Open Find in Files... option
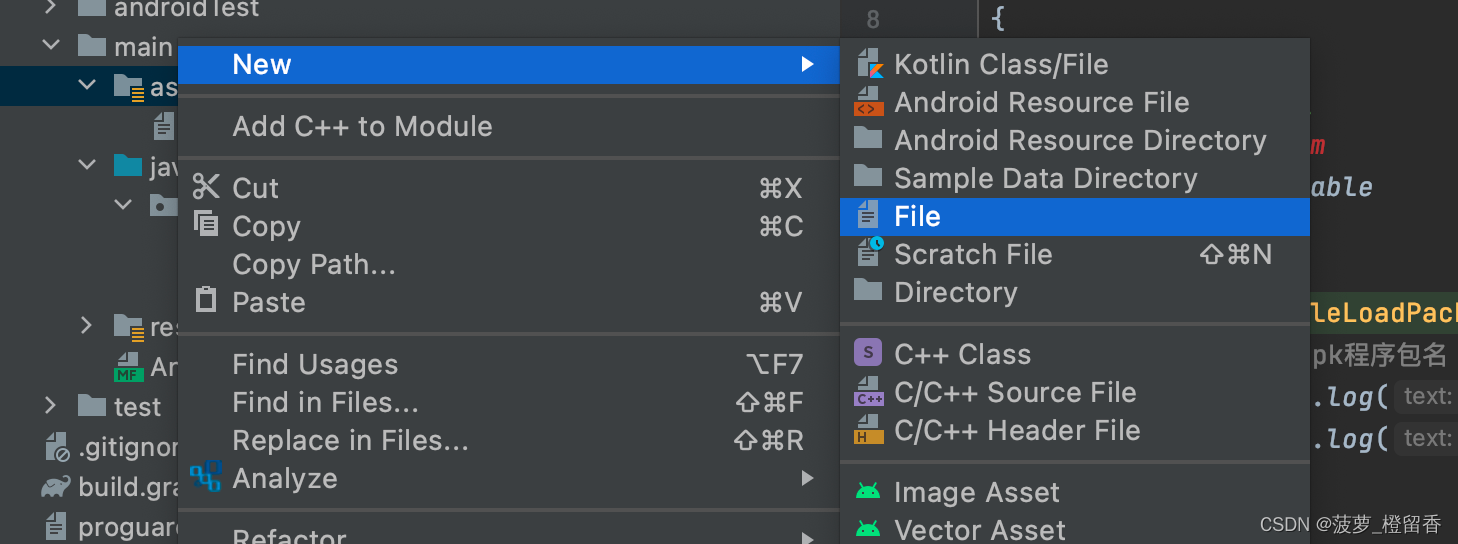 point(325,402)
